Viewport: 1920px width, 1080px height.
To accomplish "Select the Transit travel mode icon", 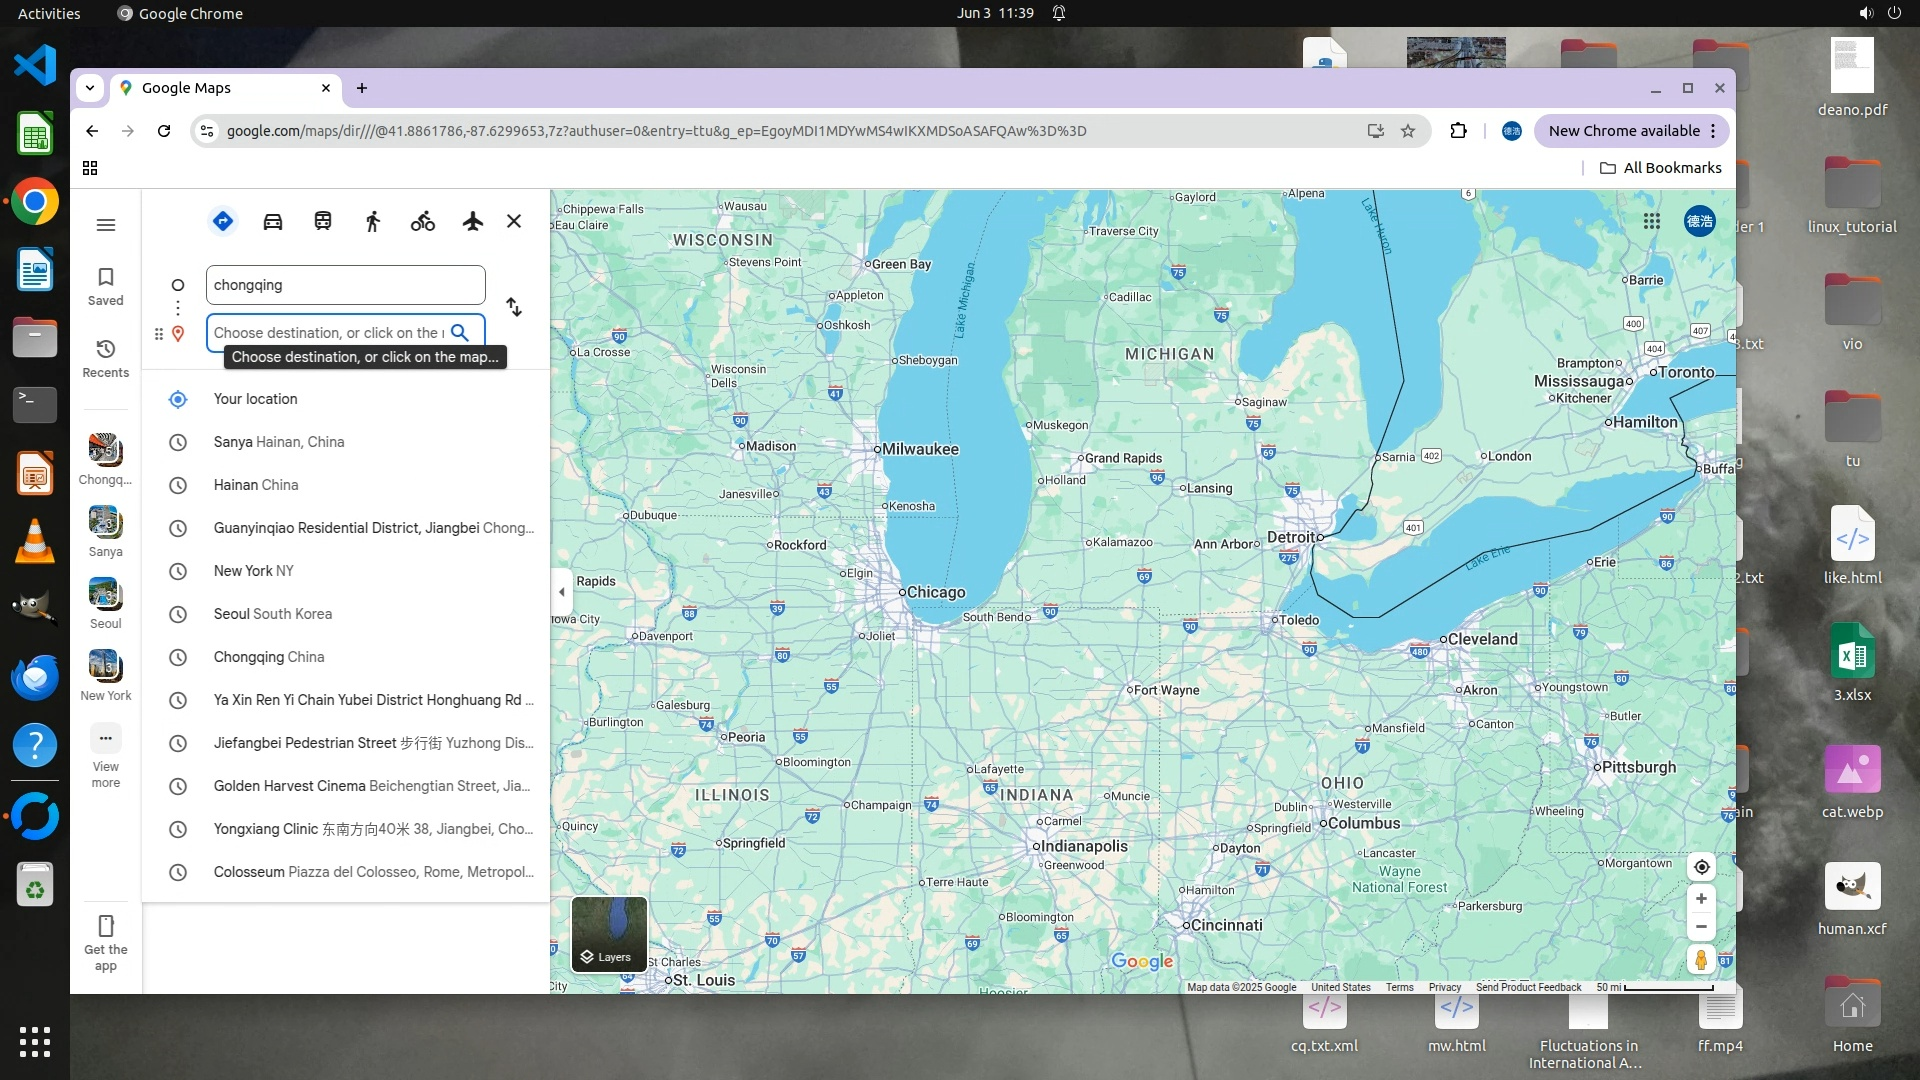I will pyautogui.click(x=323, y=221).
